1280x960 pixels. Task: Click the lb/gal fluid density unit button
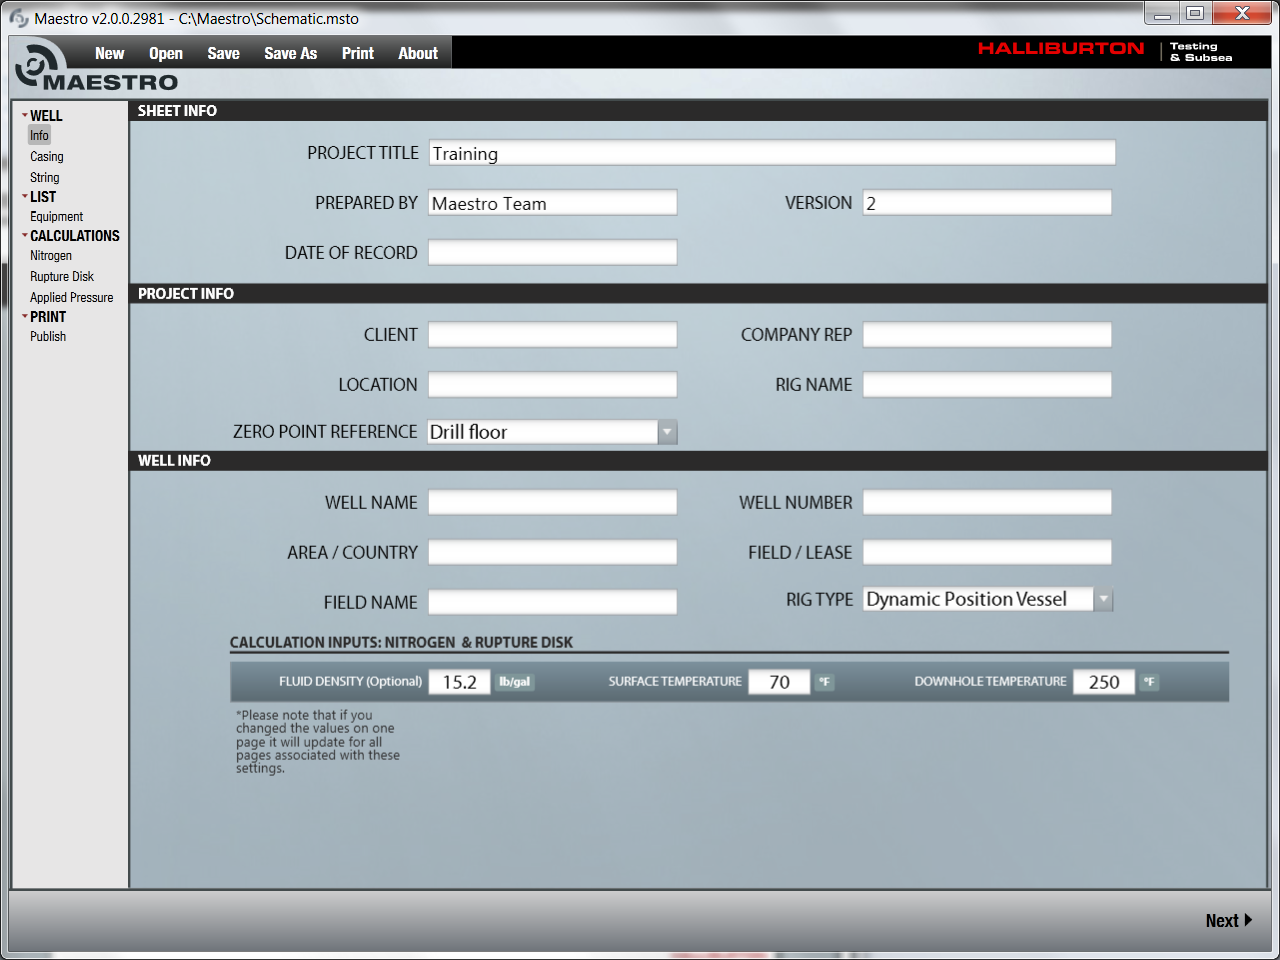(x=514, y=682)
